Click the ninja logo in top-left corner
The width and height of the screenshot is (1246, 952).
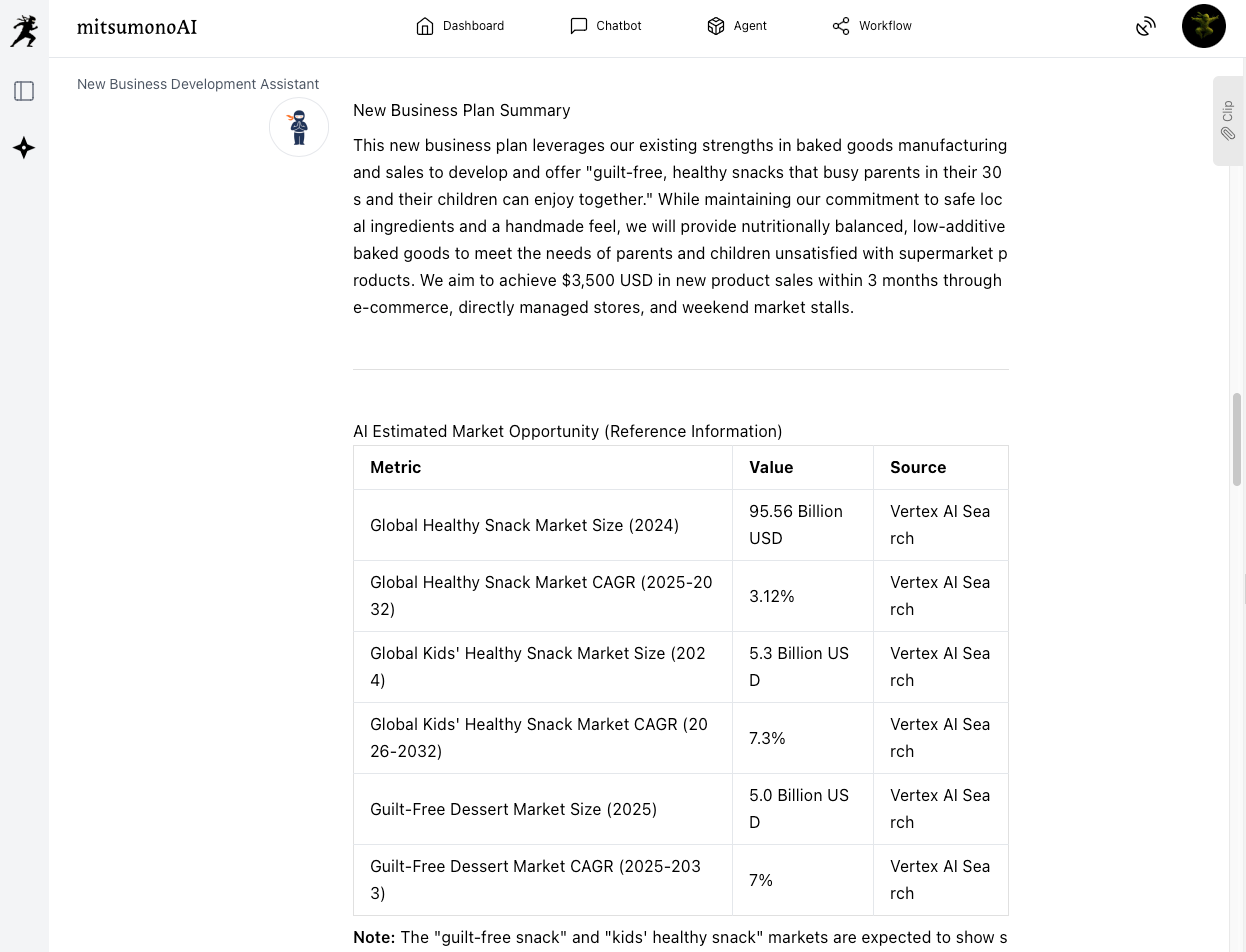click(24, 30)
